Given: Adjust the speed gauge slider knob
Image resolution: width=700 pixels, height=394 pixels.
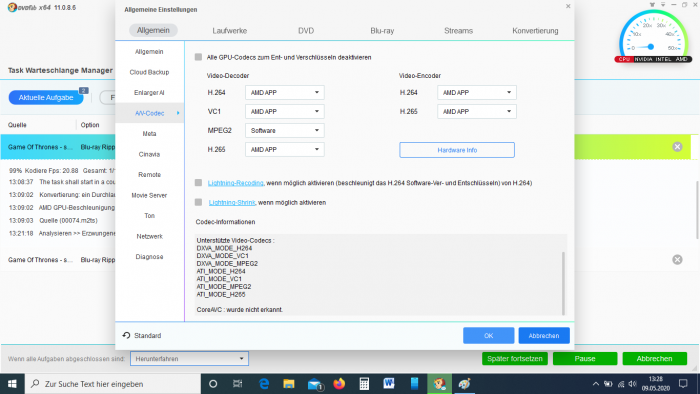Looking at the screenshot, I should 650,47.
